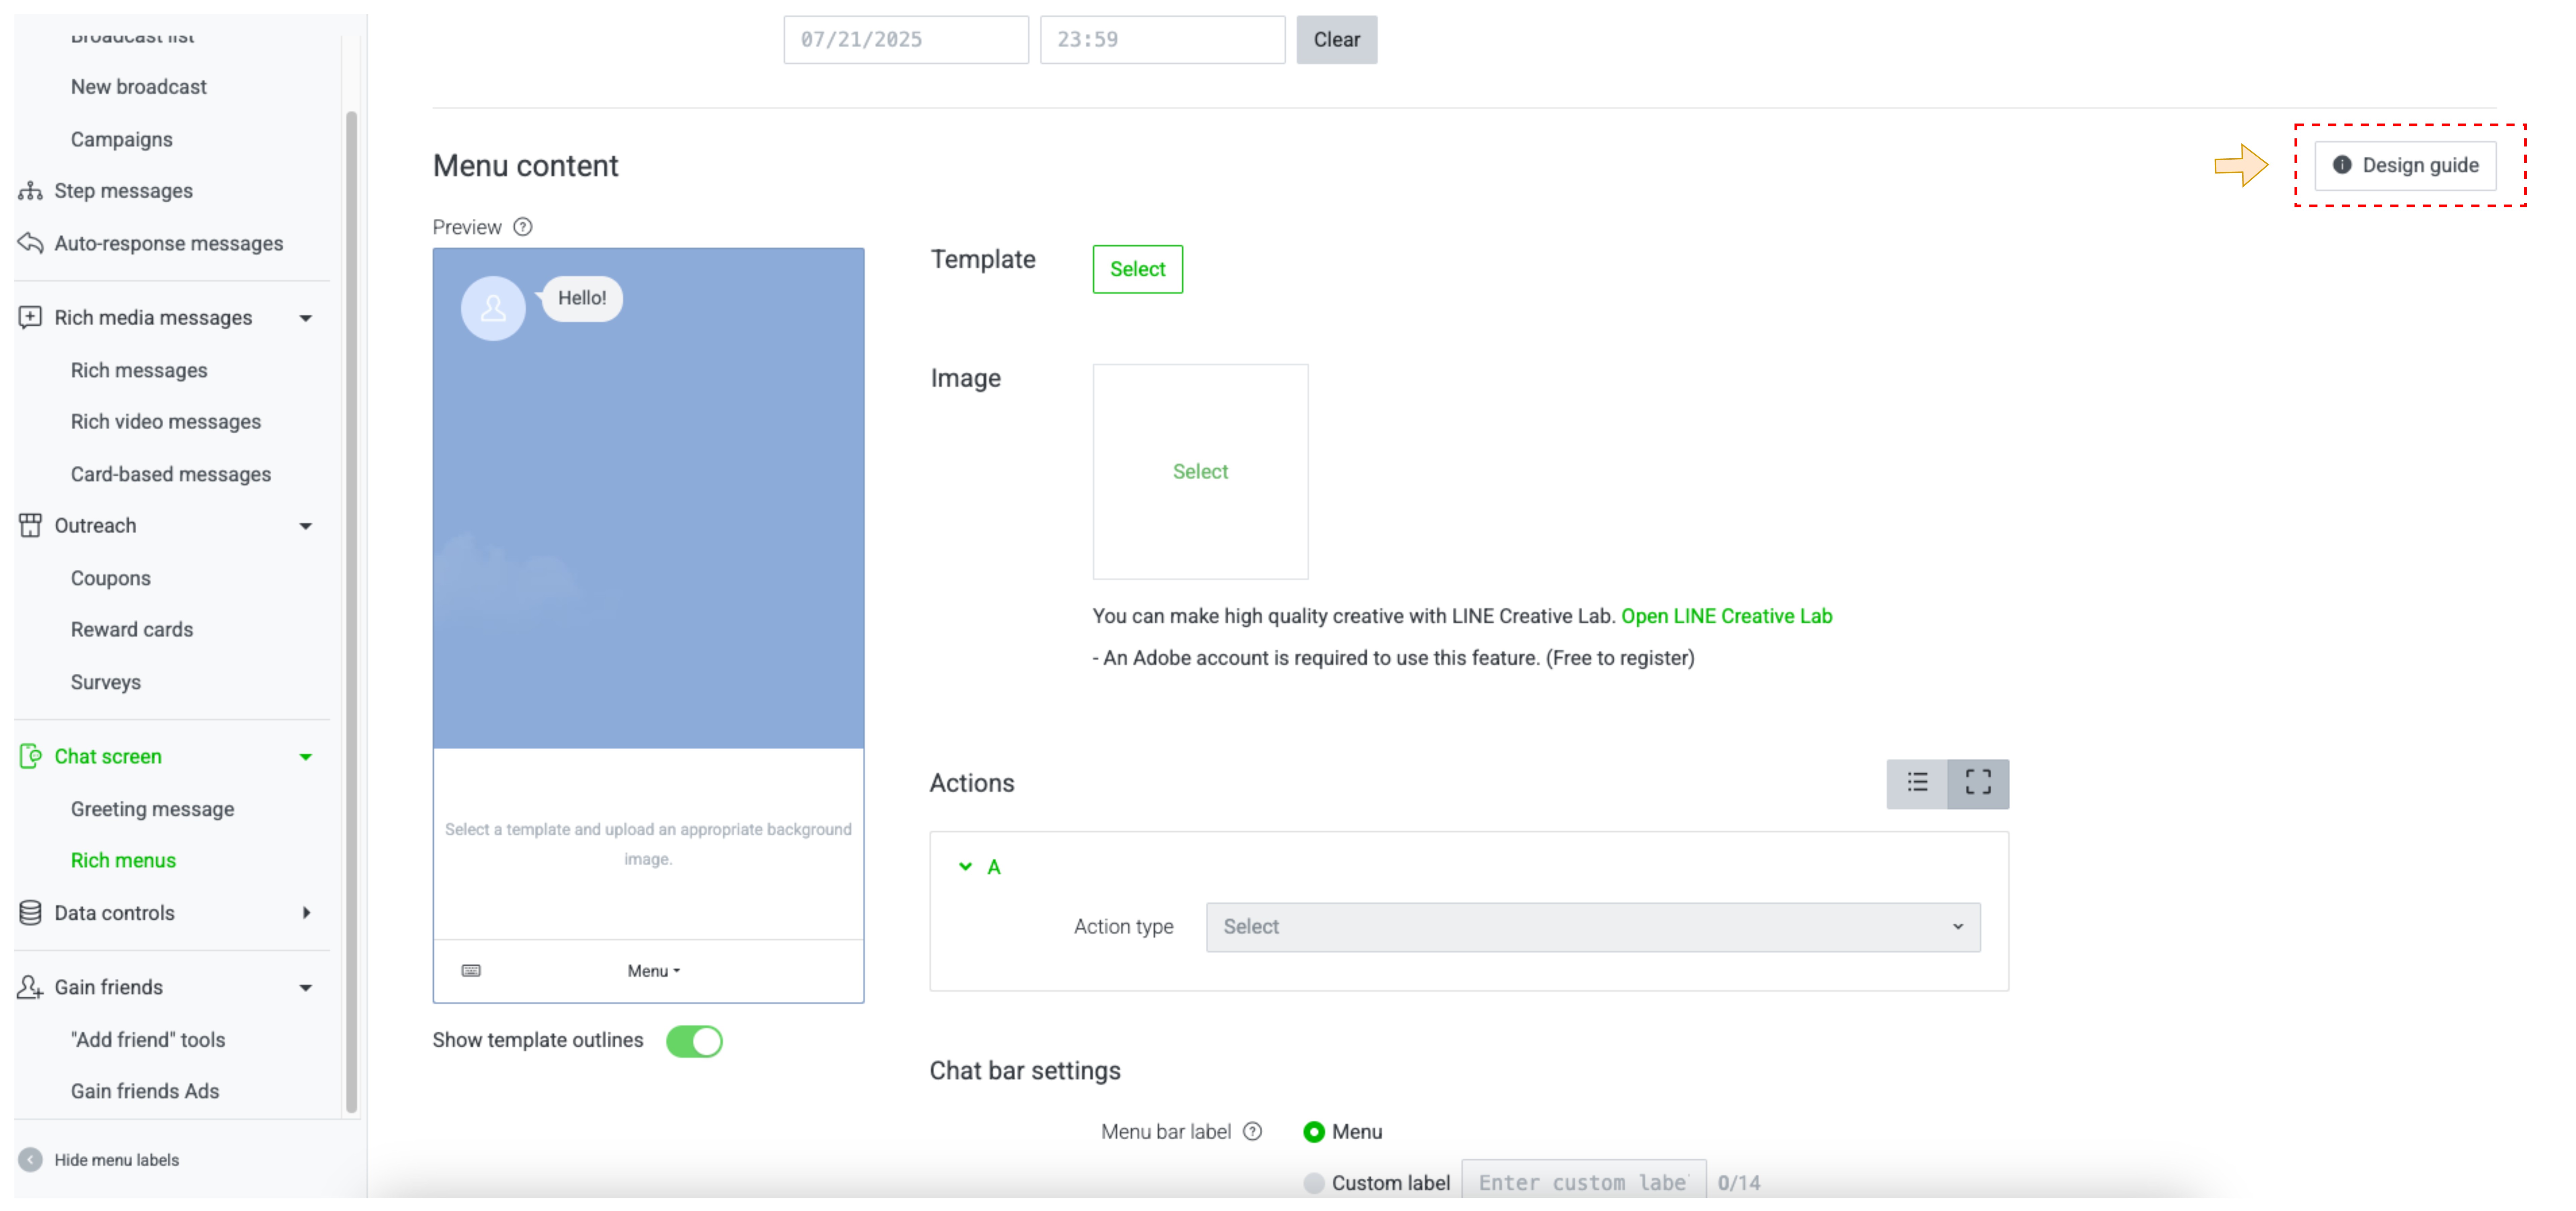Screen dimensions: 2576x1211
Task: Click the Outreach storefront icon
Action: tap(30, 525)
